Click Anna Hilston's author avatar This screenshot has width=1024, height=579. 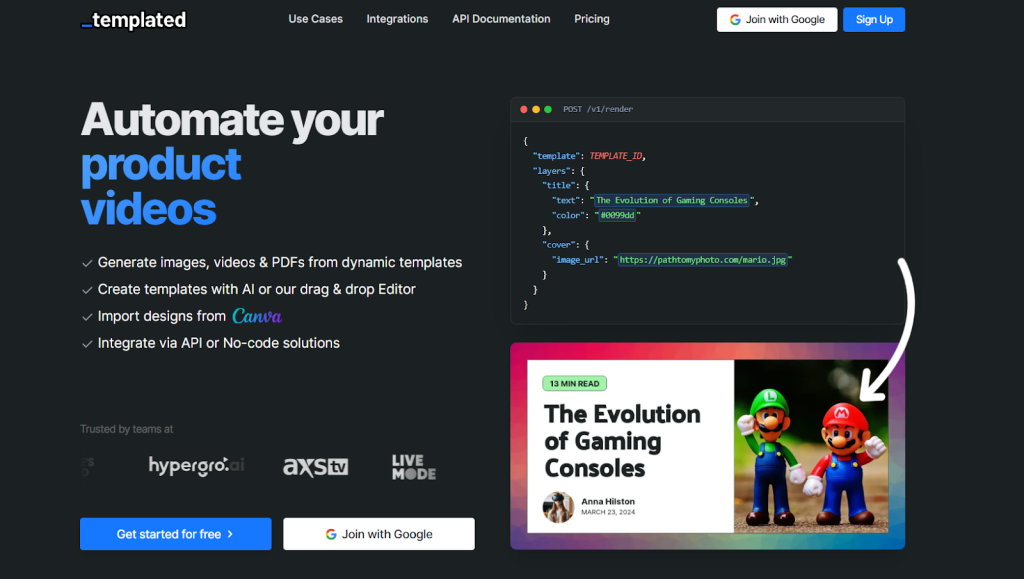coord(558,507)
